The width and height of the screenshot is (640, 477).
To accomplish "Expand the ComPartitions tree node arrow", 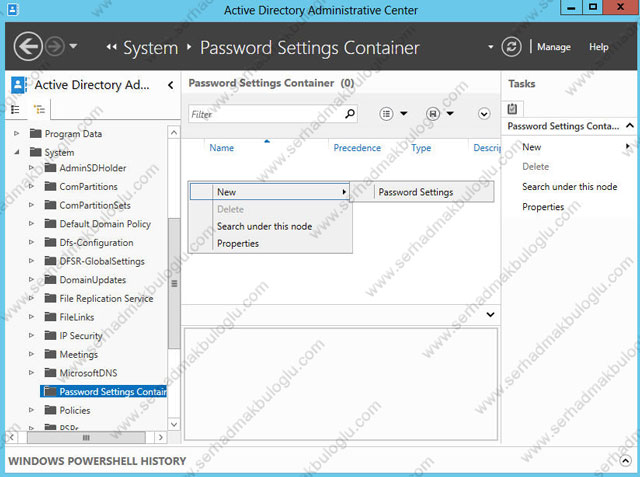I will pos(31,186).
